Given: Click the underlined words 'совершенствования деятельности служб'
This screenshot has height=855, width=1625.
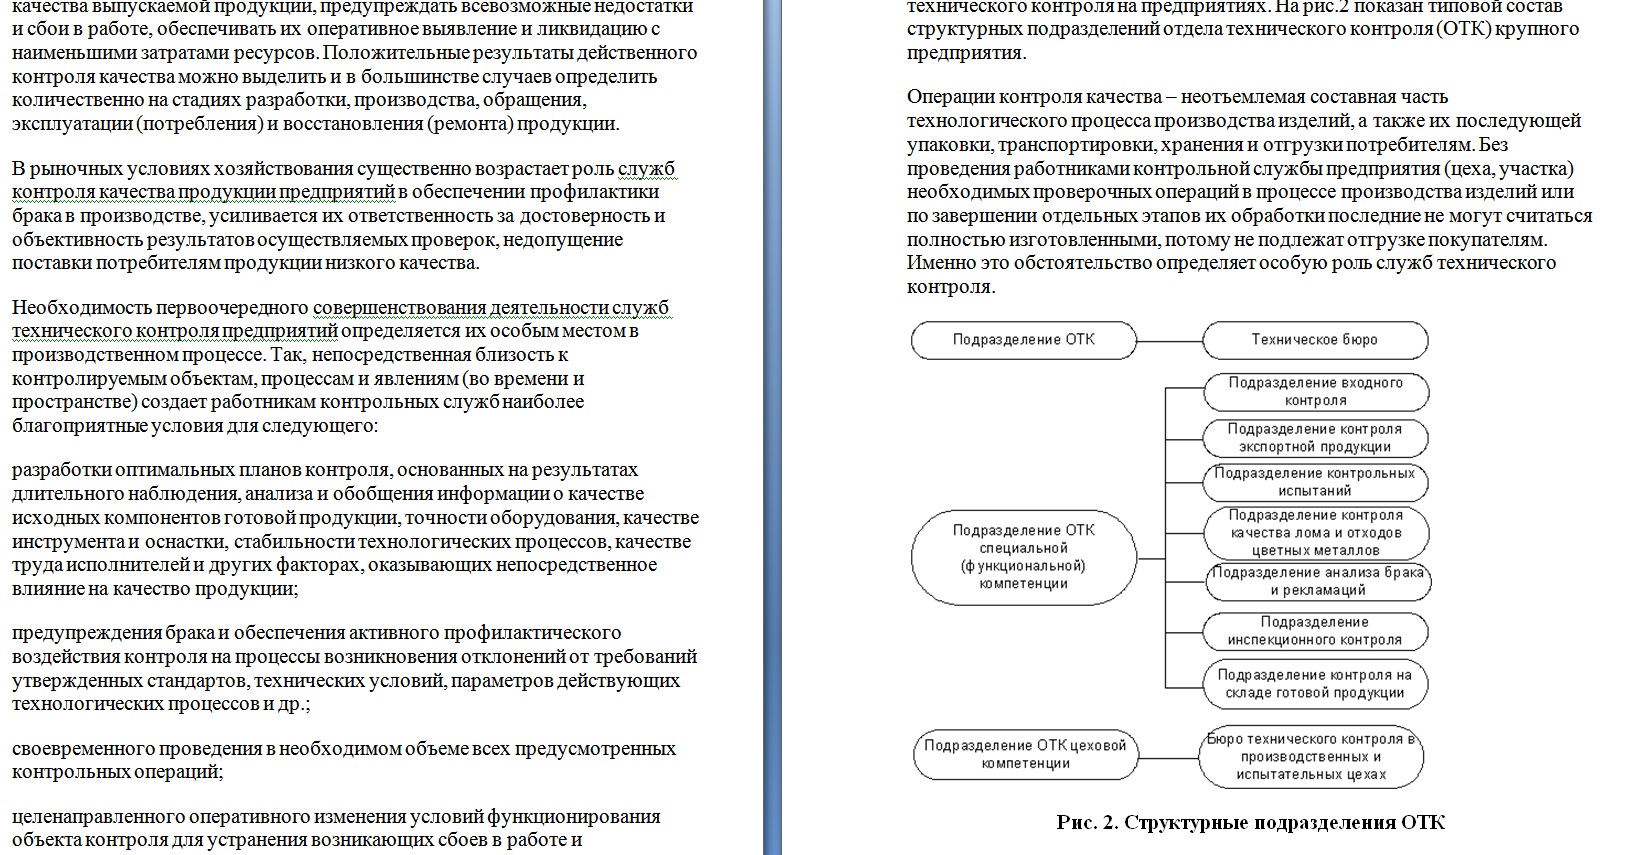Looking at the screenshot, I should (x=491, y=307).
